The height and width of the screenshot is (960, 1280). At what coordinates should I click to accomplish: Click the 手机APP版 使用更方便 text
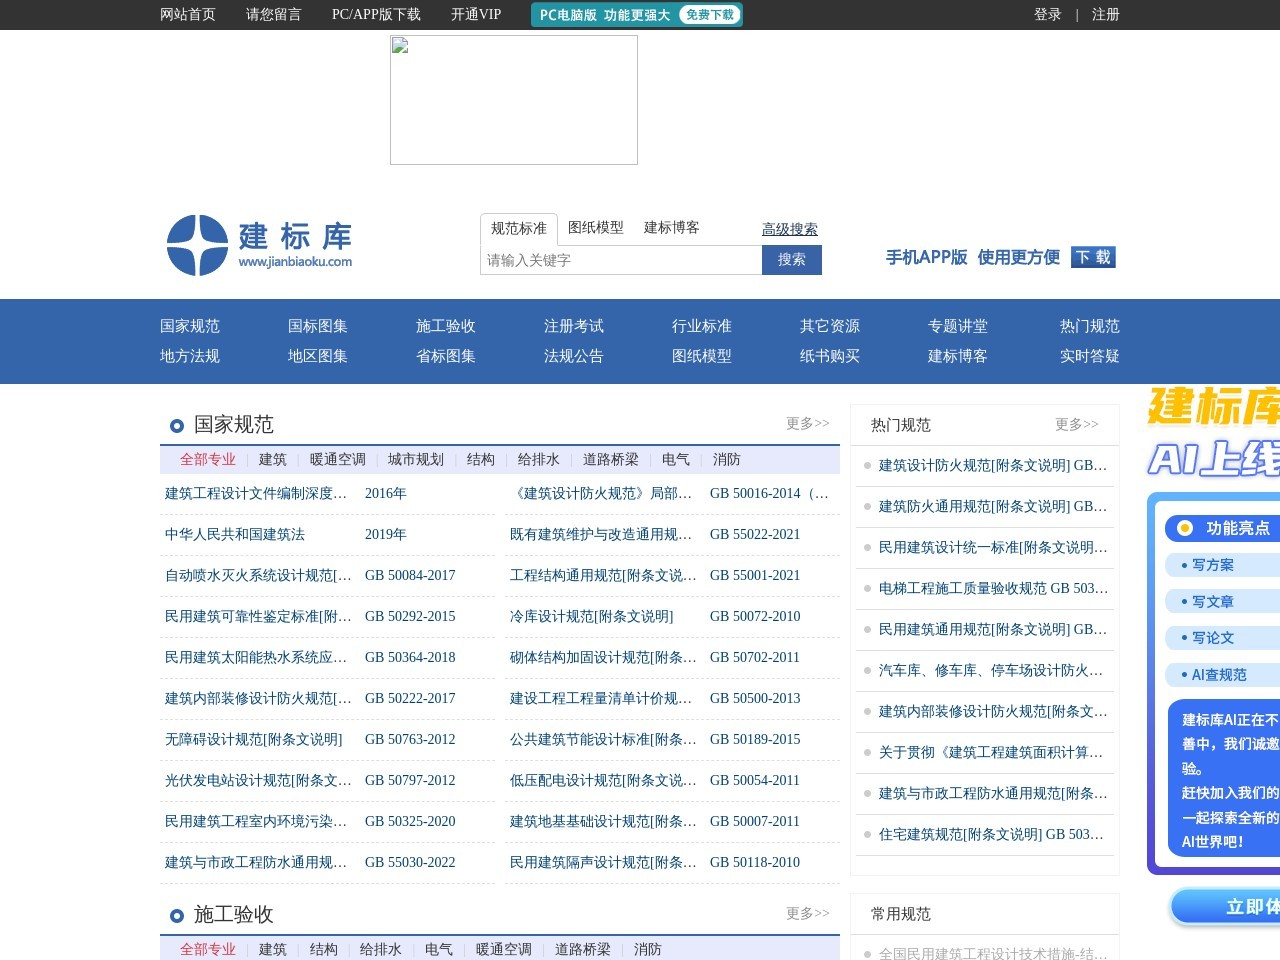point(973,257)
